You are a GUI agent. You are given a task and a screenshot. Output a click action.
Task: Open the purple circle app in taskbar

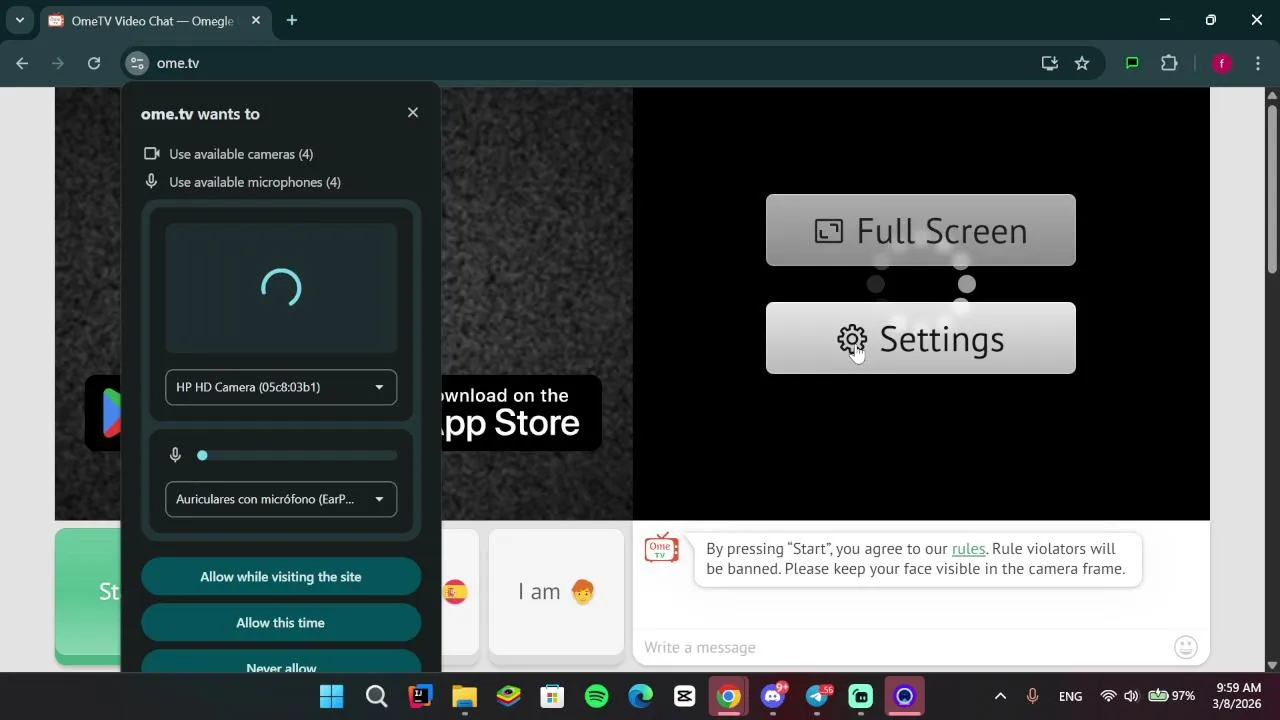[x=905, y=696]
